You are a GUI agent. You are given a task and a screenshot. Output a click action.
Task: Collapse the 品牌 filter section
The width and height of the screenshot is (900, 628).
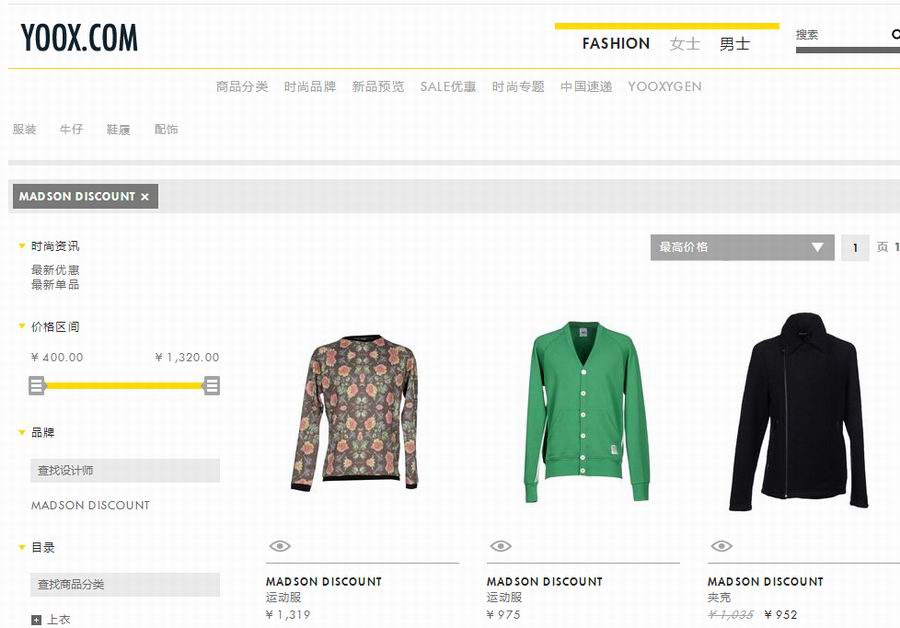22,432
